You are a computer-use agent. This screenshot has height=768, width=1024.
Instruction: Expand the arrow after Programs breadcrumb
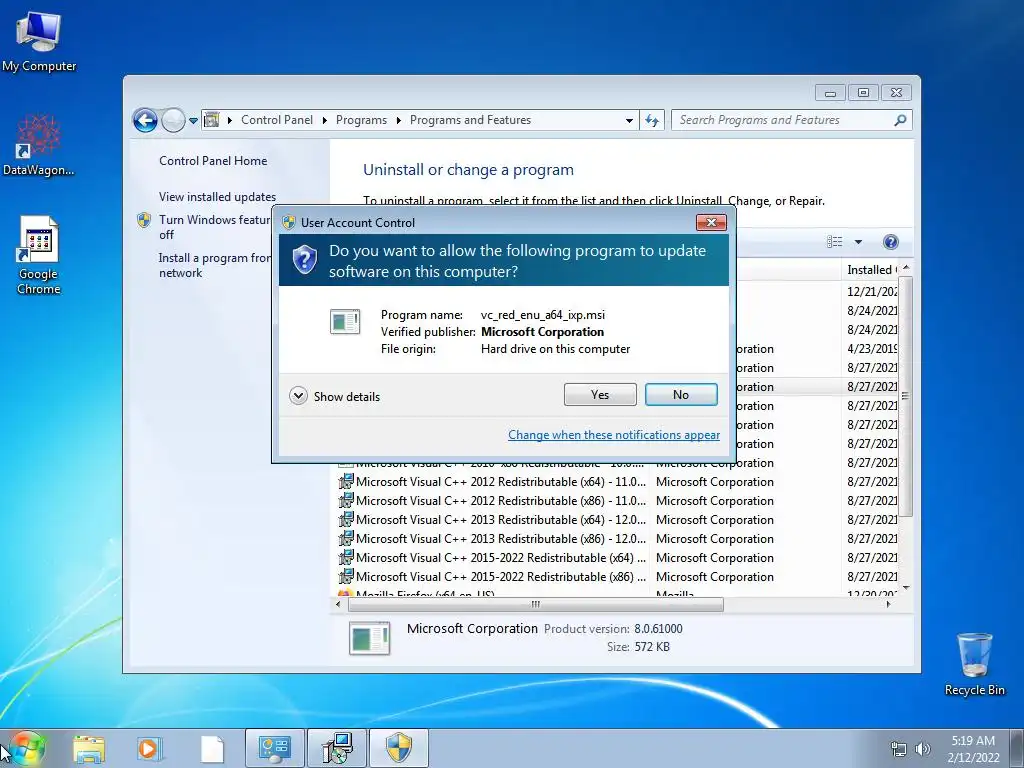click(x=398, y=121)
